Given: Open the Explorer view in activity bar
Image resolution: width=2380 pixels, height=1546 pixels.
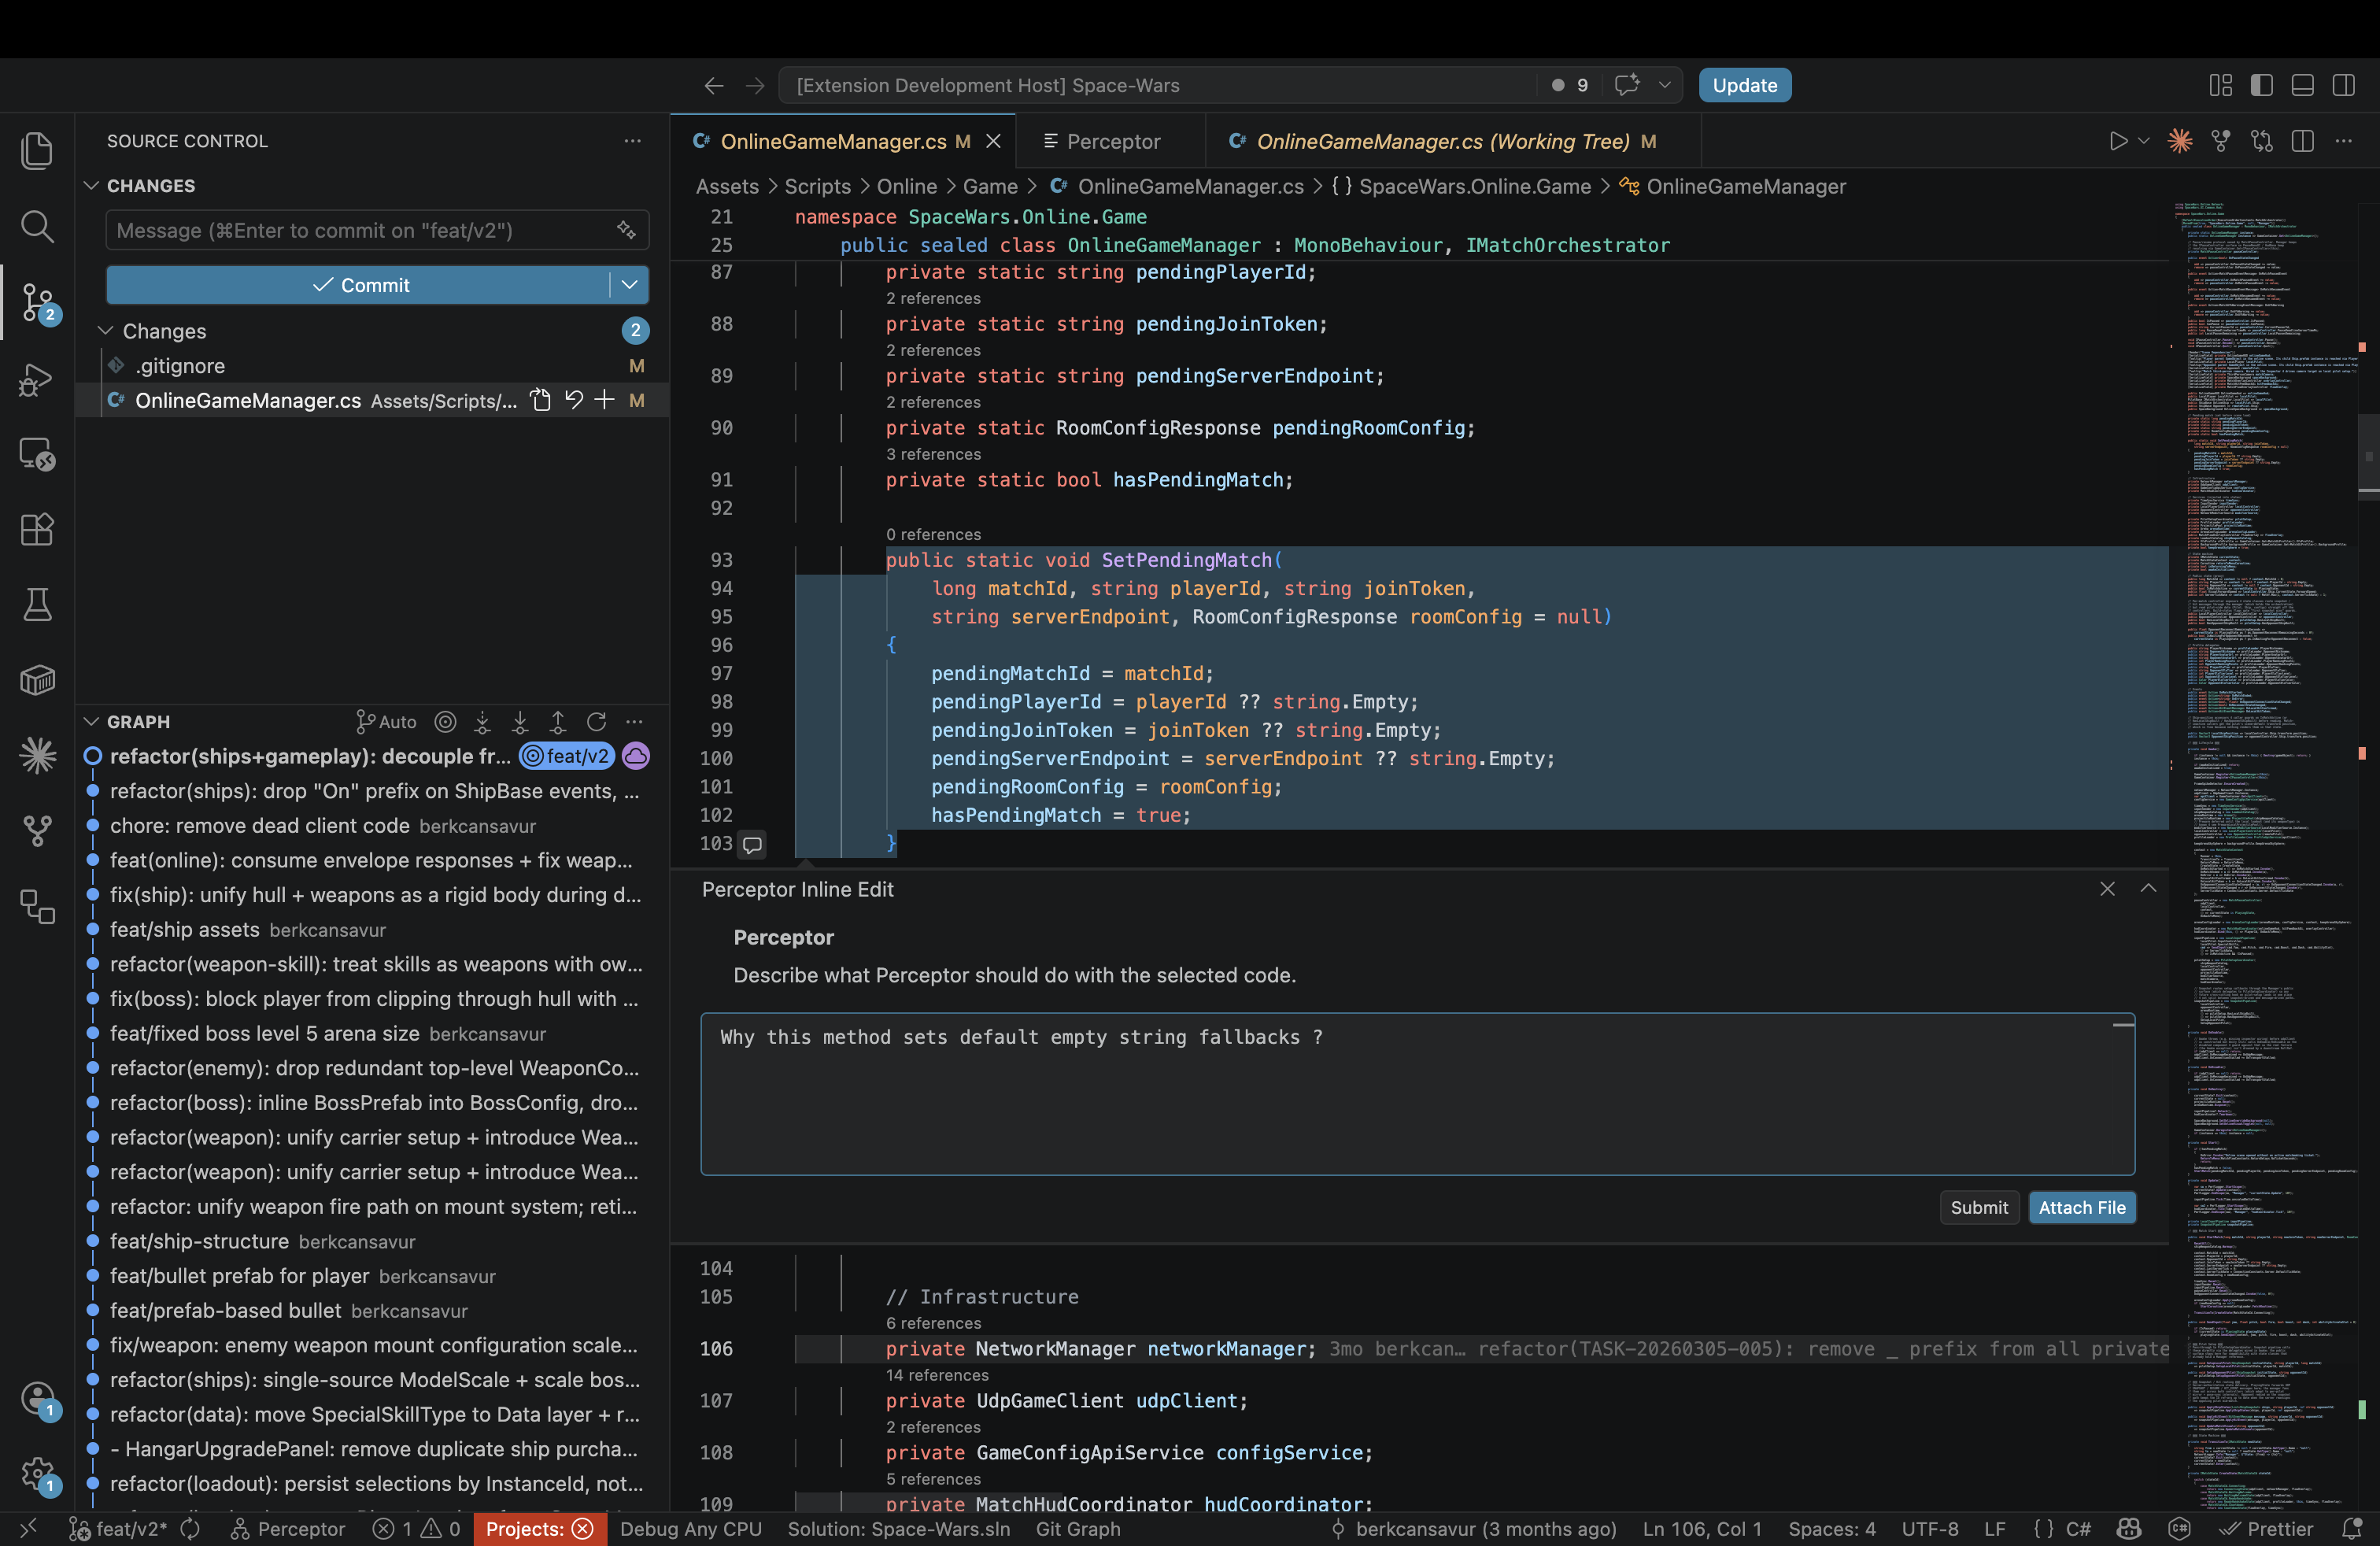Looking at the screenshot, I should tap(37, 151).
